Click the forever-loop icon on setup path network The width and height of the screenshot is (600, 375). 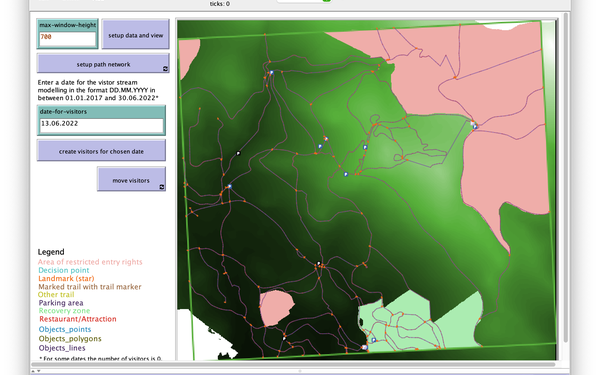point(165,68)
